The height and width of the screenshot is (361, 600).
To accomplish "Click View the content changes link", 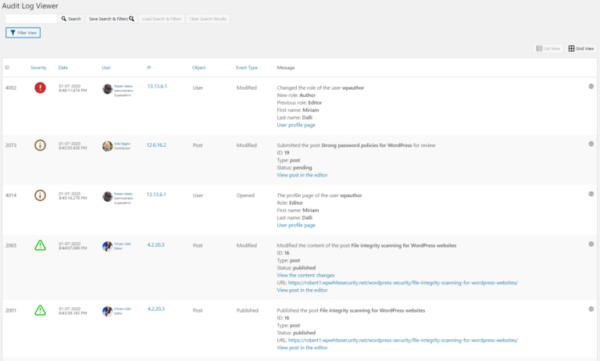I will pos(306,275).
